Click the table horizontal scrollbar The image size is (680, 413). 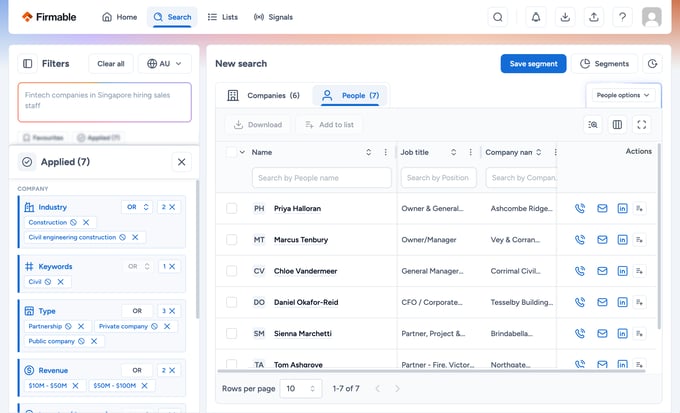pos(432,371)
